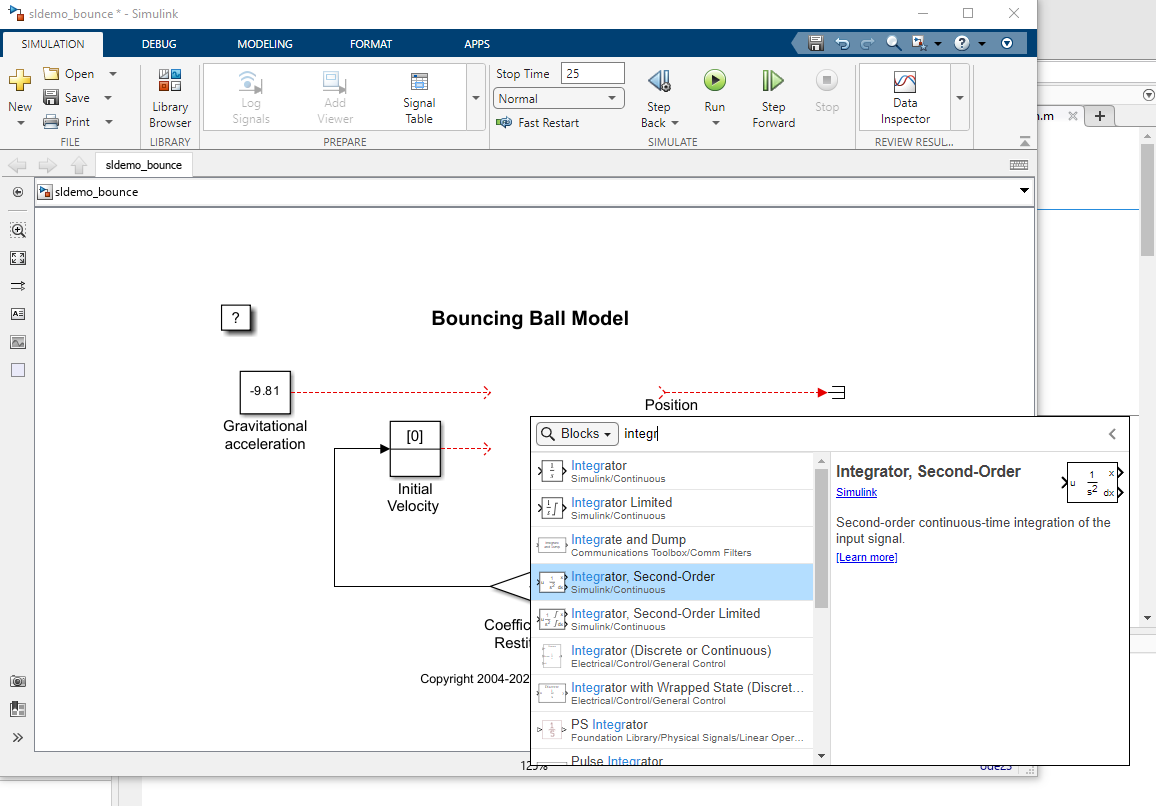
Task: Click the down arrow of the search results scrollbar
Action: coord(821,756)
